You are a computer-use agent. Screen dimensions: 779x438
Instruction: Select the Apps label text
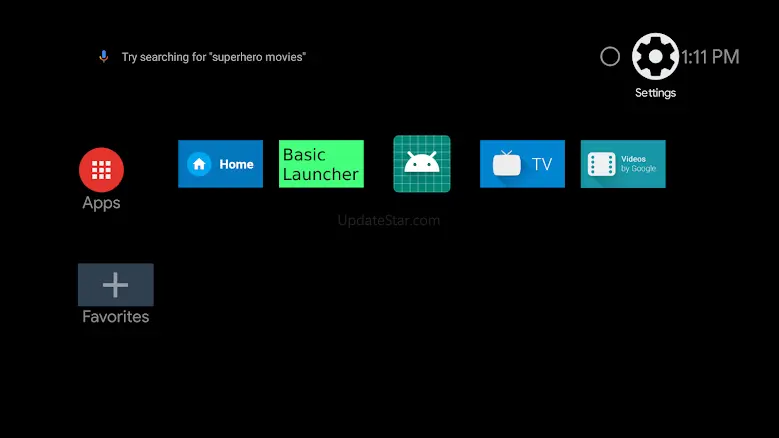[101, 203]
